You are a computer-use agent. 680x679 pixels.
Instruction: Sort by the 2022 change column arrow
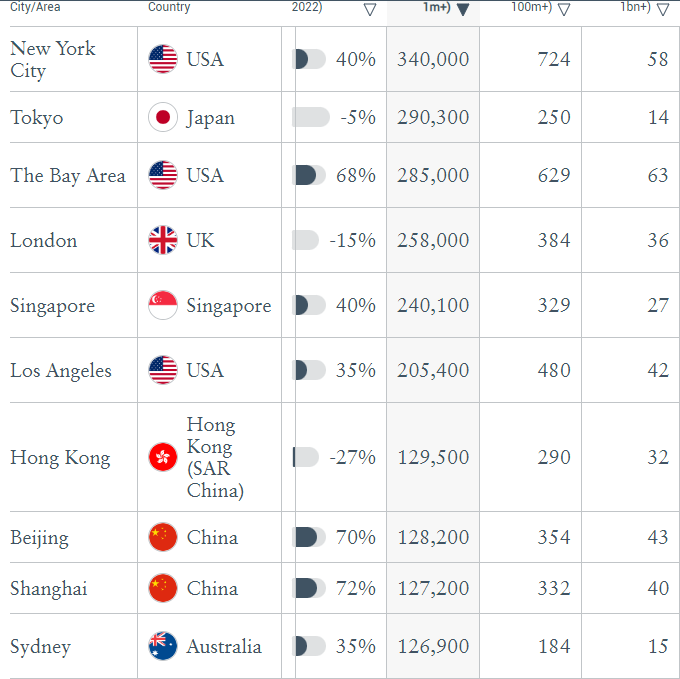(370, 9)
